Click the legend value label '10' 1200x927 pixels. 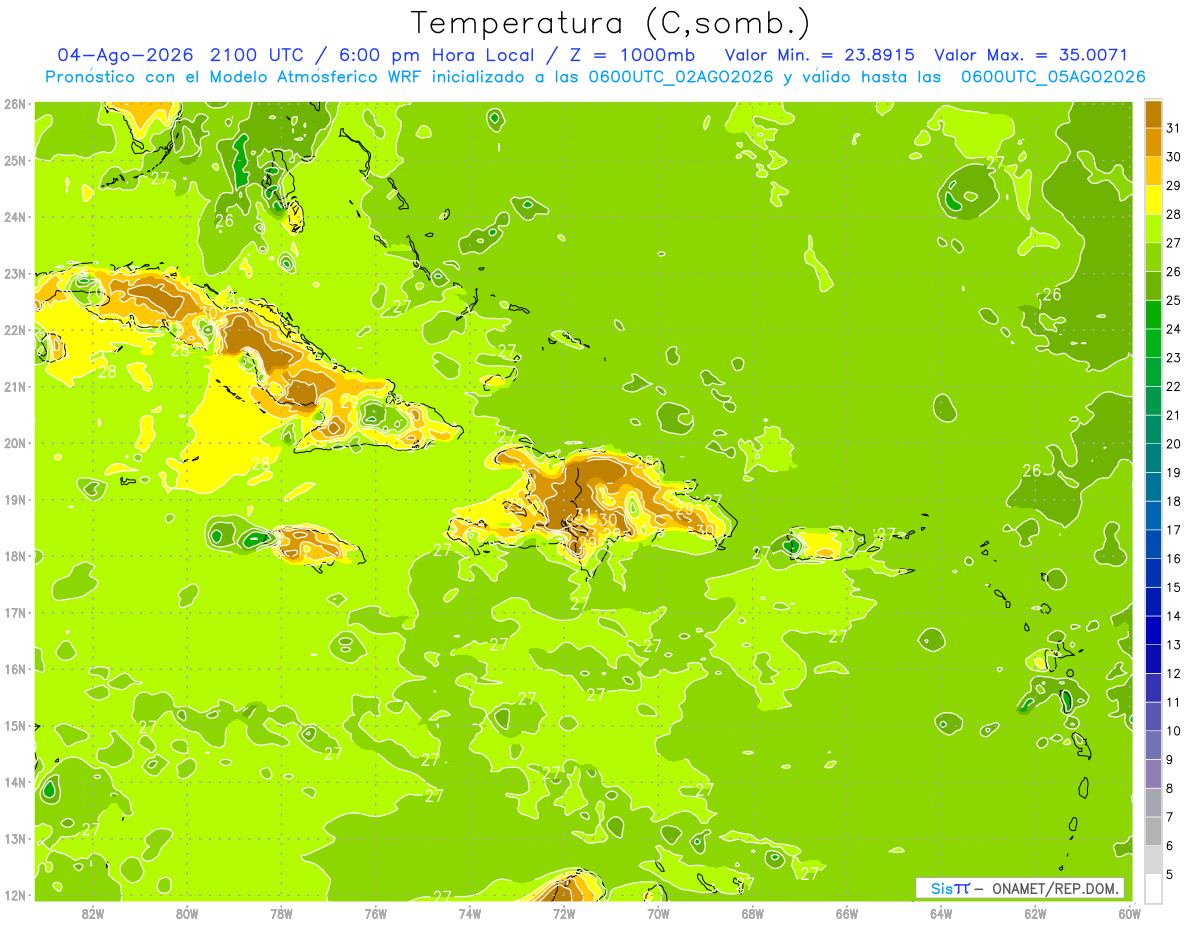[1173, 731]
